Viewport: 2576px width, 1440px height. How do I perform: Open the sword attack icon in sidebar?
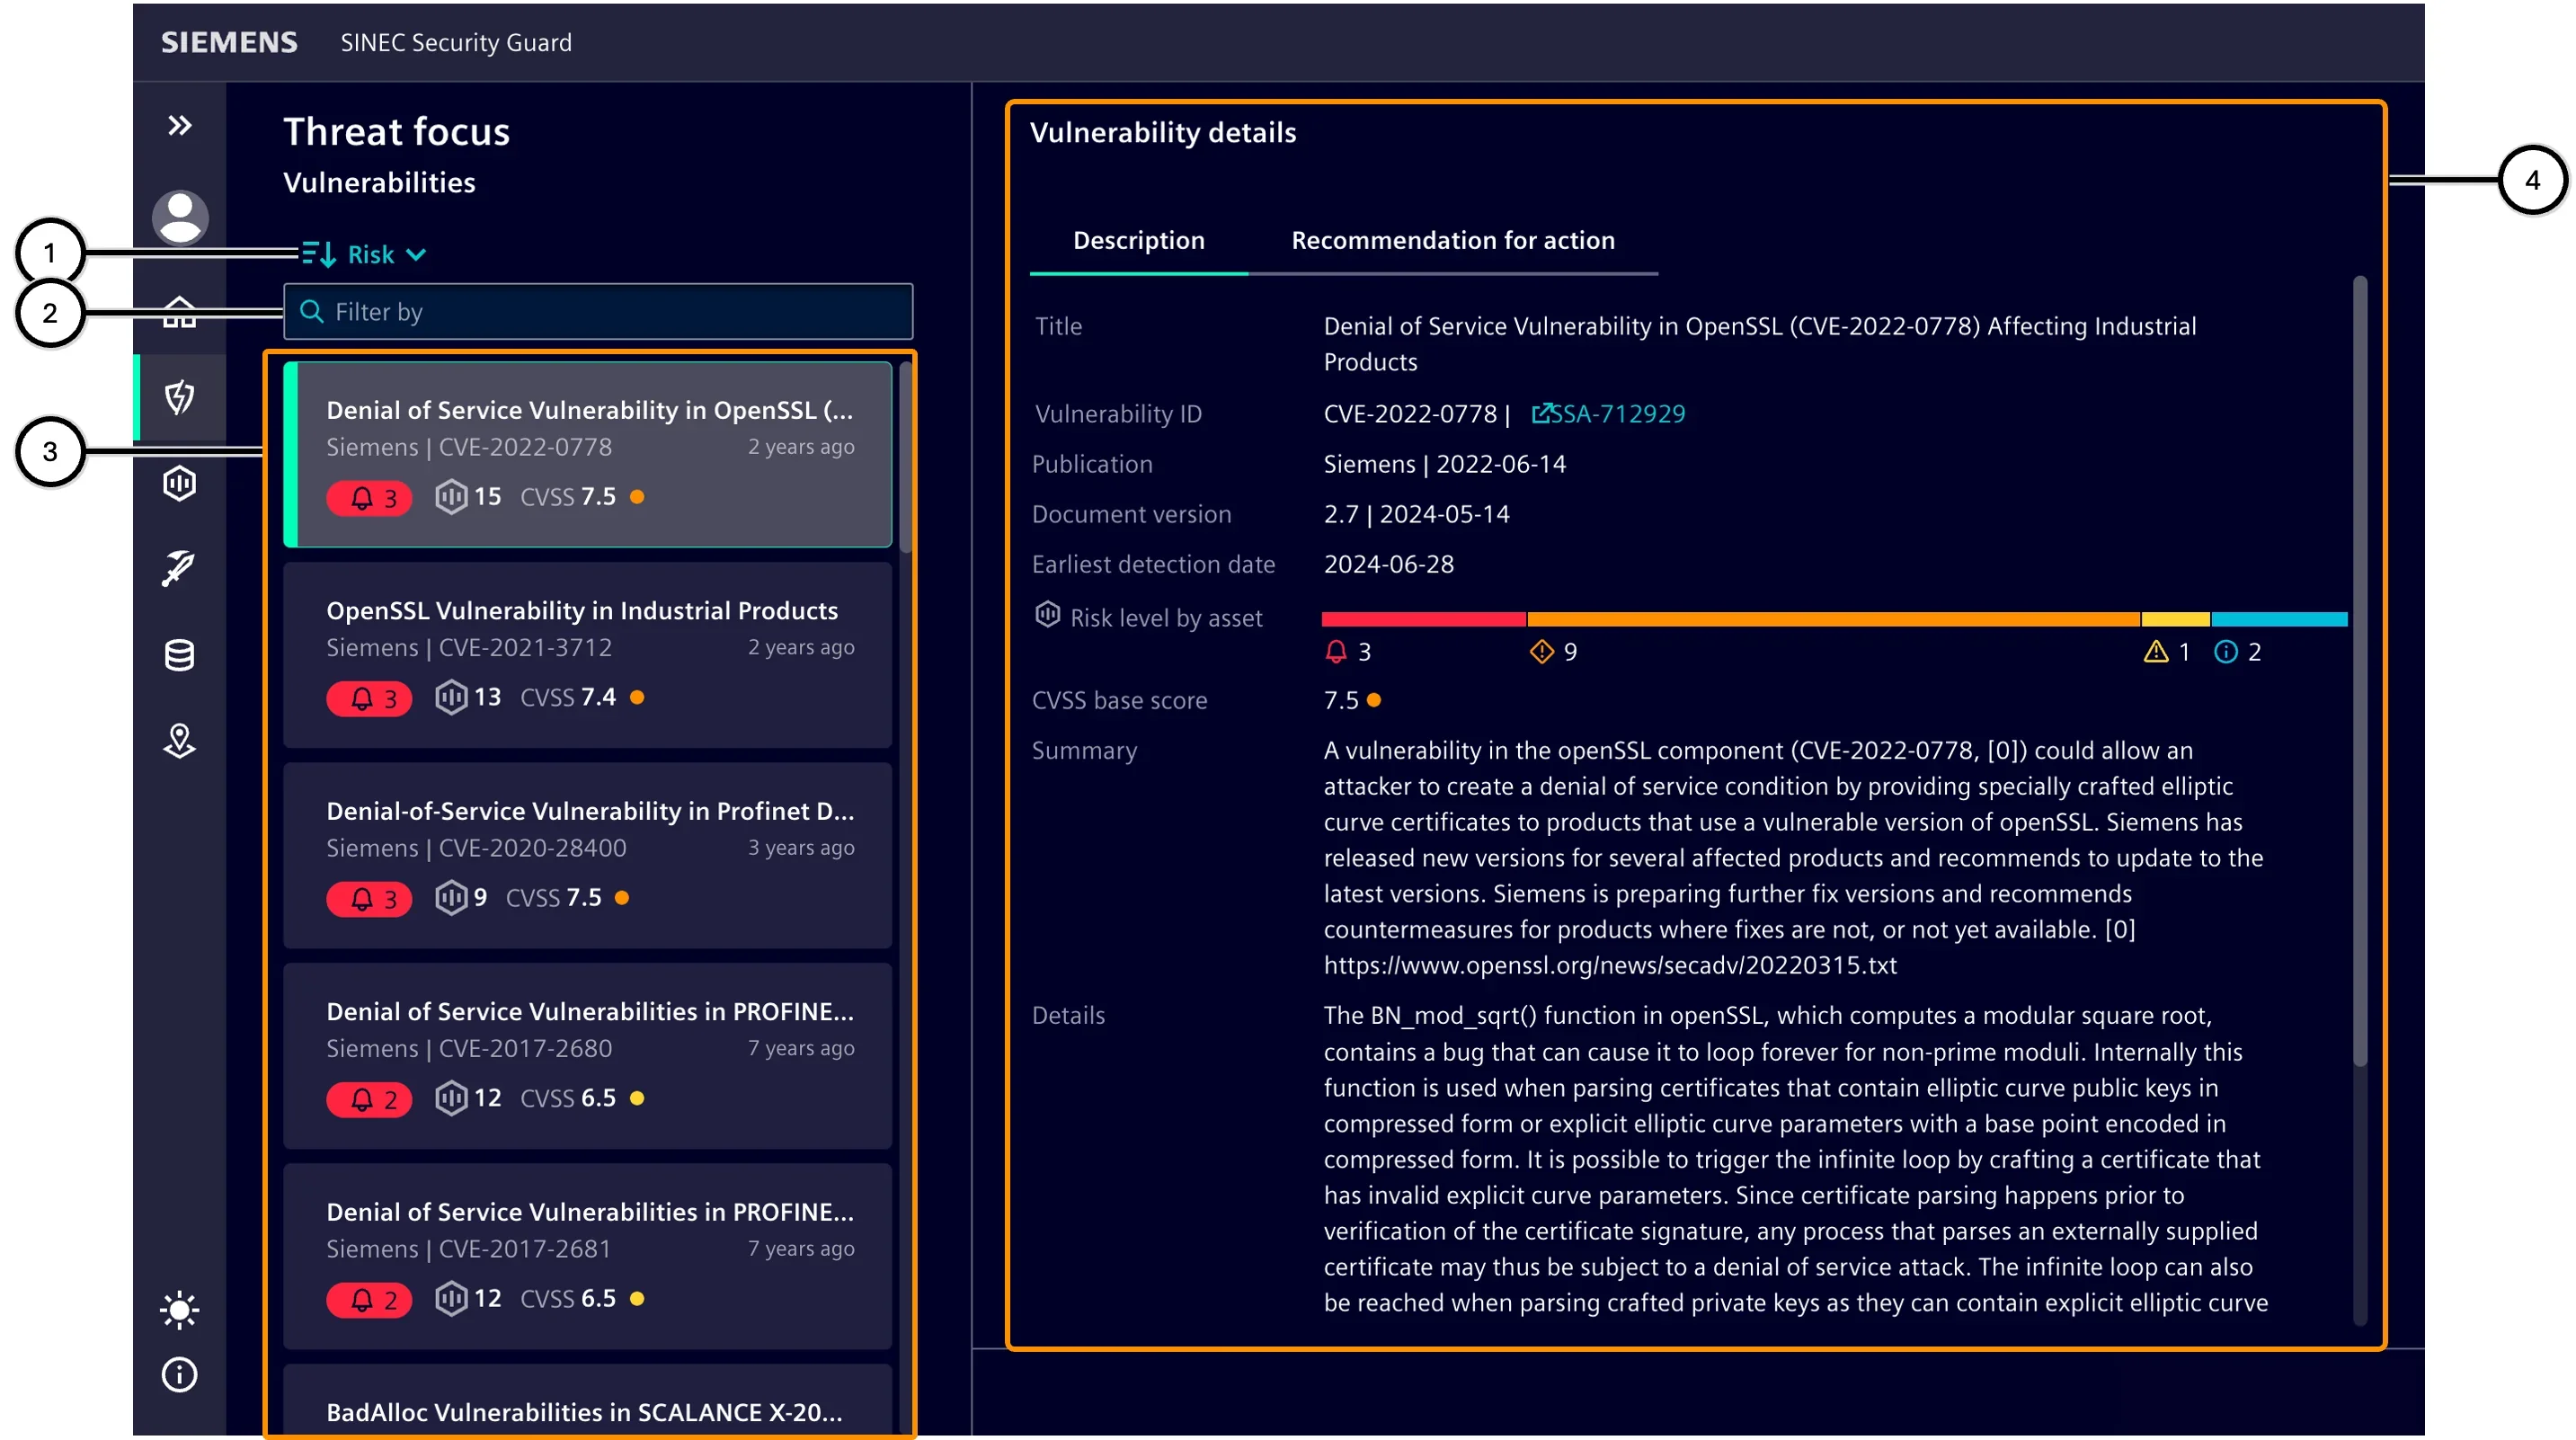click(180, 568)
